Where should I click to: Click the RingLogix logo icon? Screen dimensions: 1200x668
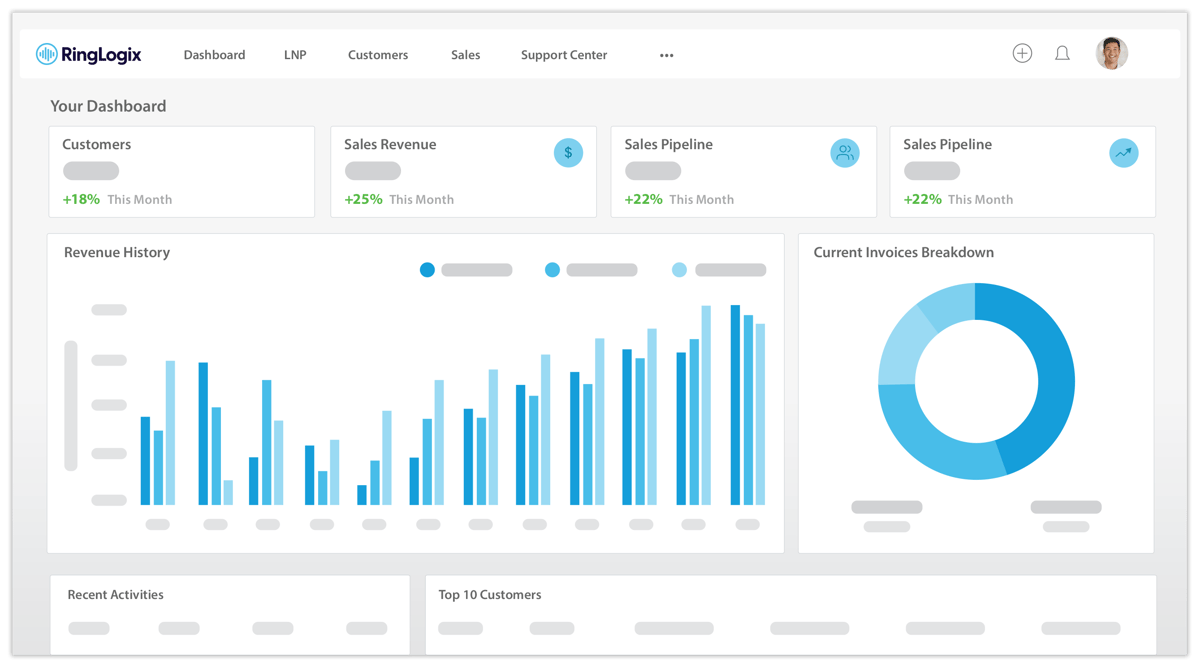(x=46, y=54)
